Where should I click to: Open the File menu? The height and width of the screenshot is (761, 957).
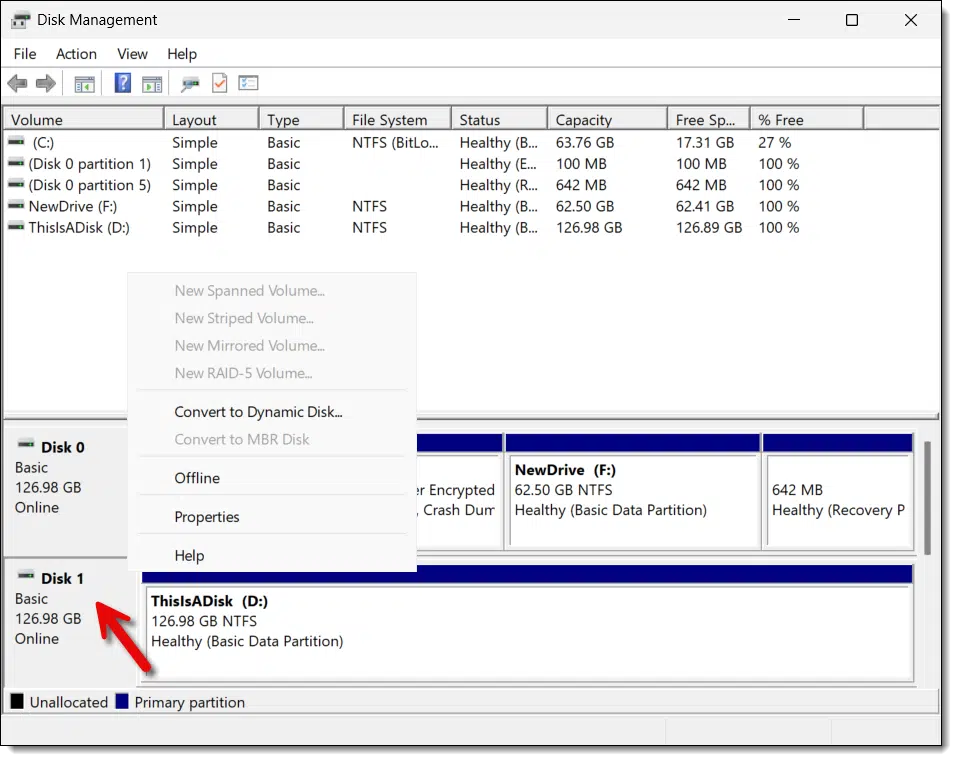point(25,54)
